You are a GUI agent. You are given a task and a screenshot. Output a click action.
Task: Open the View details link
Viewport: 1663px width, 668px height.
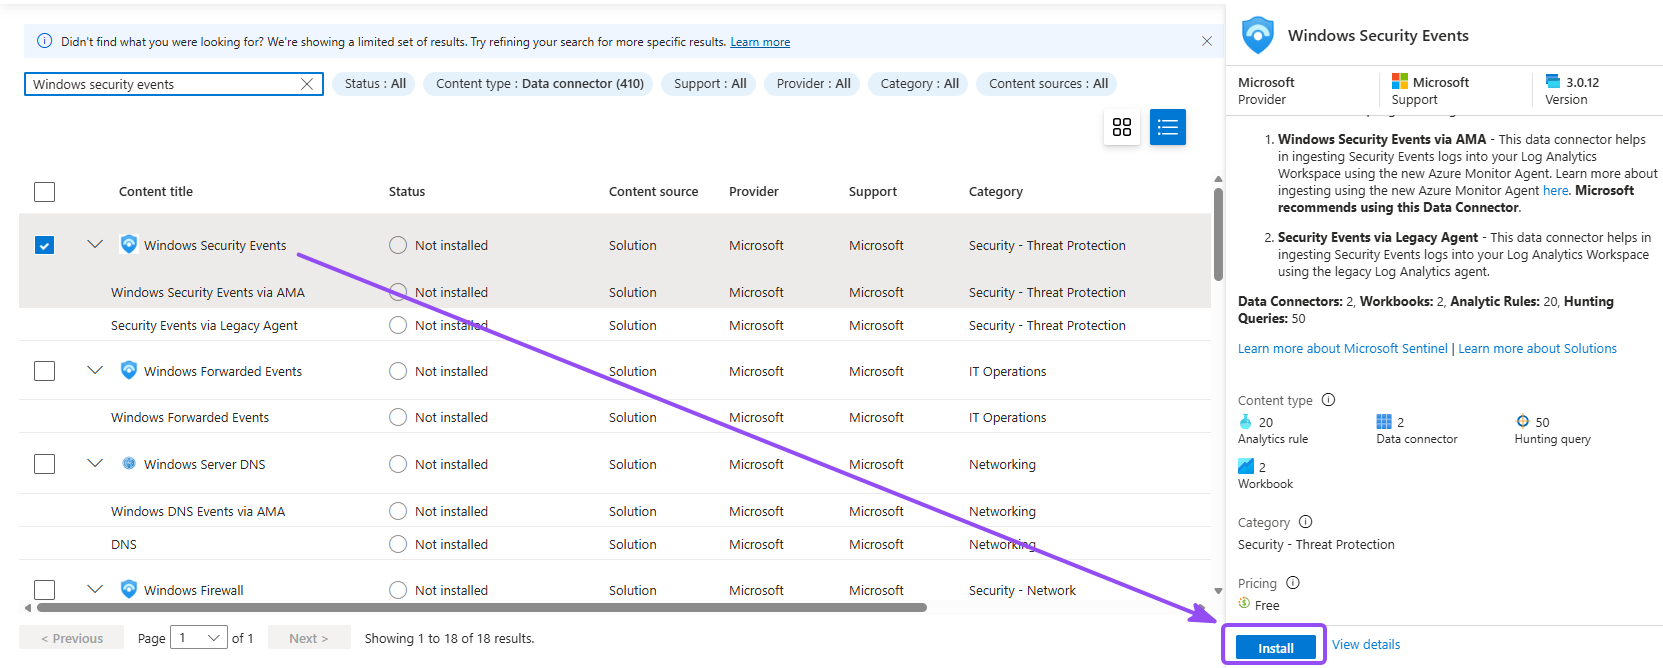pyautogui.click(x=1366, y=645)
